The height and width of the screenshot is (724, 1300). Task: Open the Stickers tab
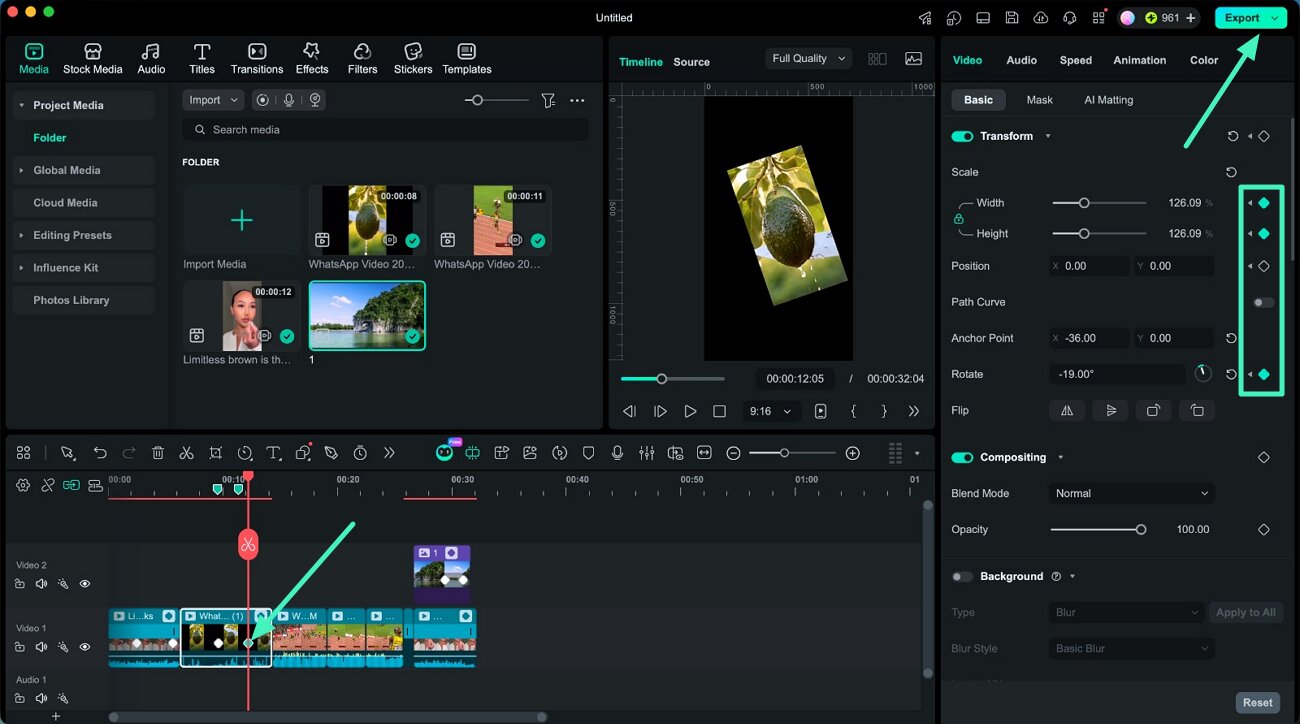pyautogui.click(x=413, y=59)
